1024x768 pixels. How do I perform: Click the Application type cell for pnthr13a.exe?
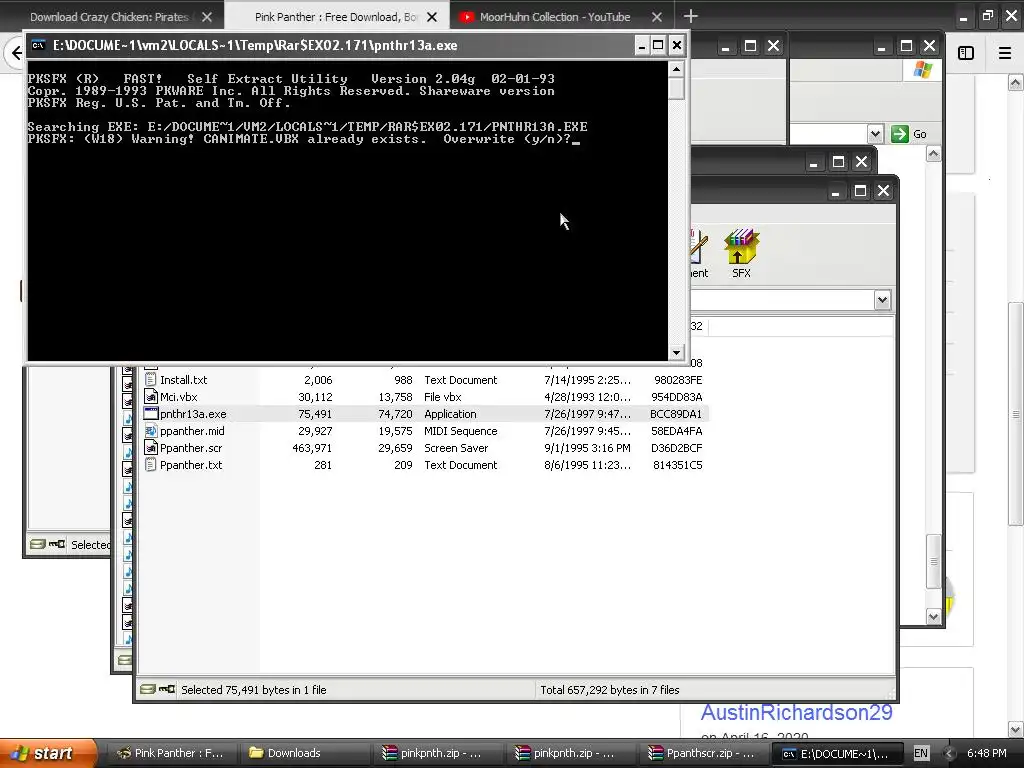[450, 414]
